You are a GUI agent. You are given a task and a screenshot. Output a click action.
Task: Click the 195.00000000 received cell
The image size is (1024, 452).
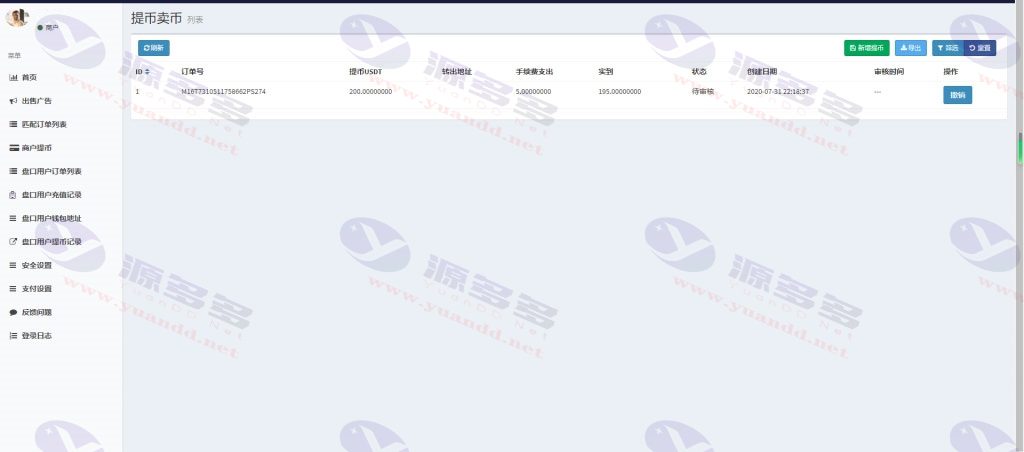(619, 91)
